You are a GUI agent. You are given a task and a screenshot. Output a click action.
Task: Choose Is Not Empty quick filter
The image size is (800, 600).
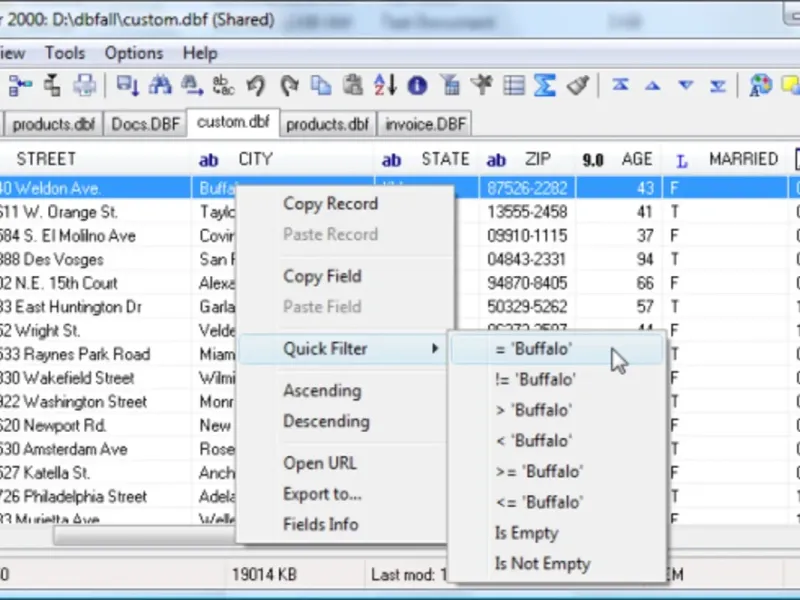click(557, 564)
